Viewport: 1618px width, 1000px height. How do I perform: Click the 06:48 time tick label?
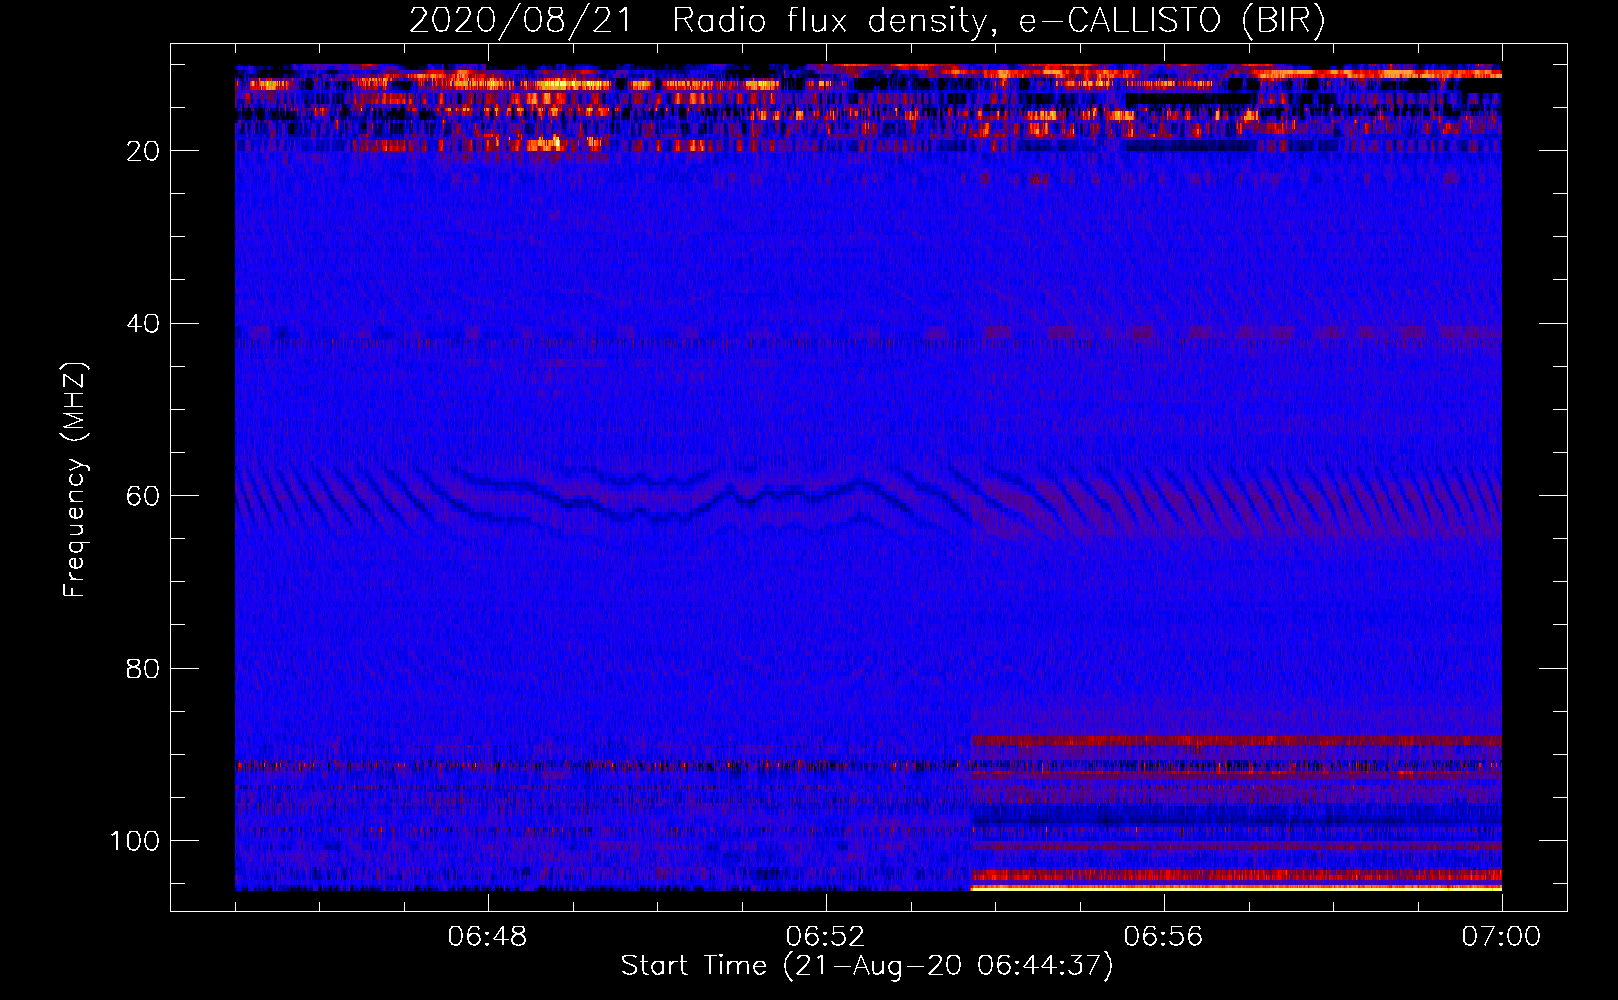click(488, 937)
